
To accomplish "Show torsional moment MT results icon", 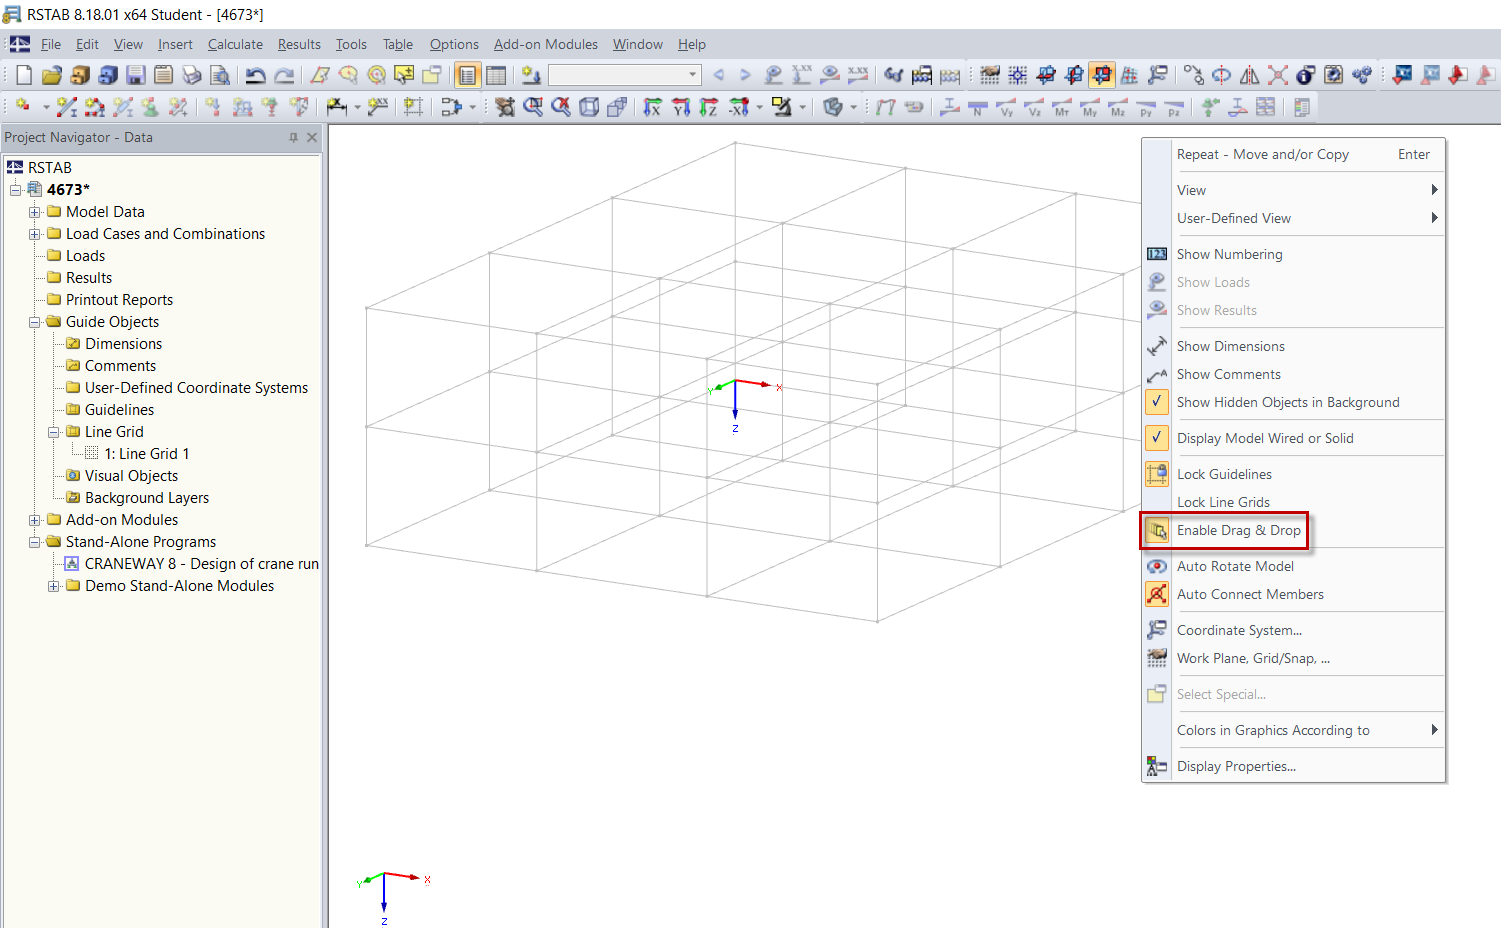I will (1062, 107).
